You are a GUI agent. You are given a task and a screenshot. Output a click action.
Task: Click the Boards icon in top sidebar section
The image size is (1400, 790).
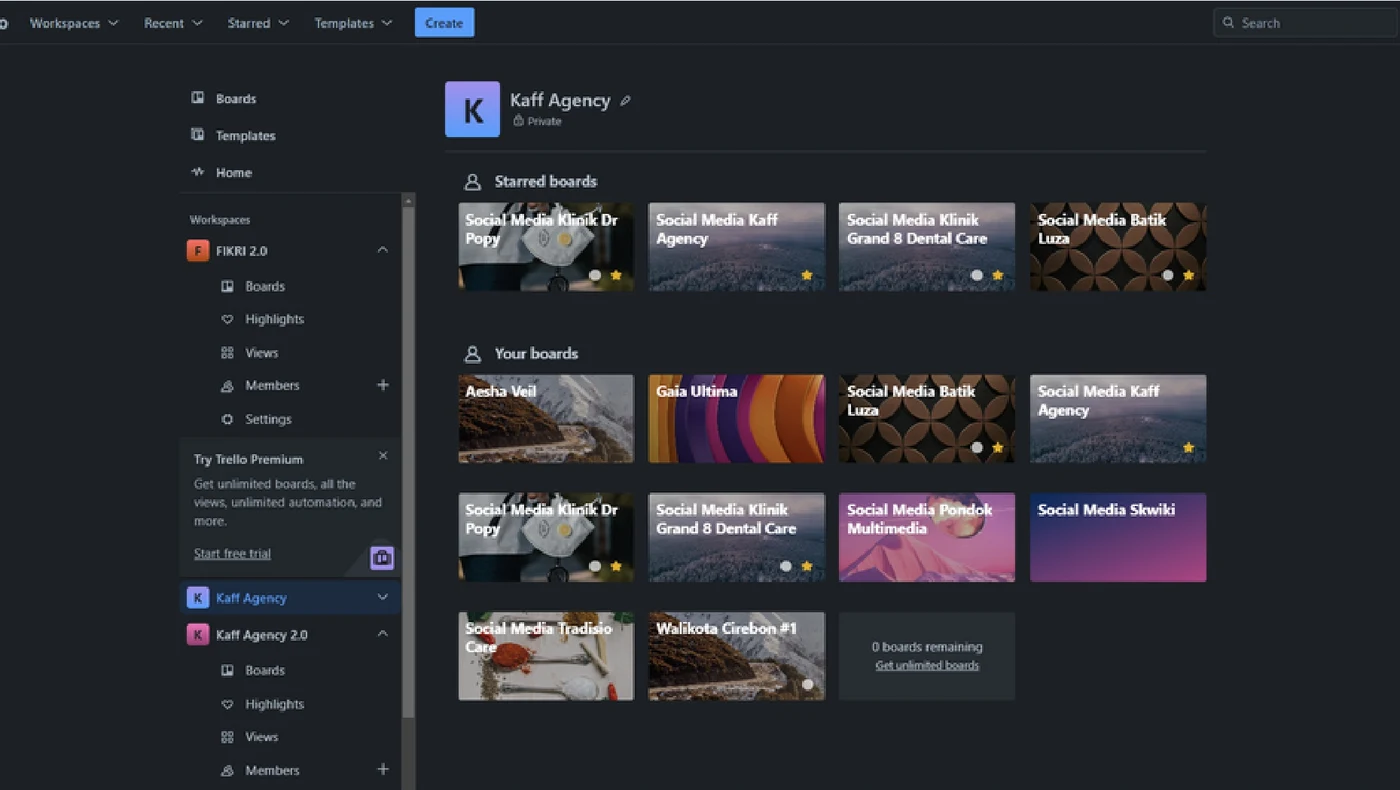click(x=198, y=98)
